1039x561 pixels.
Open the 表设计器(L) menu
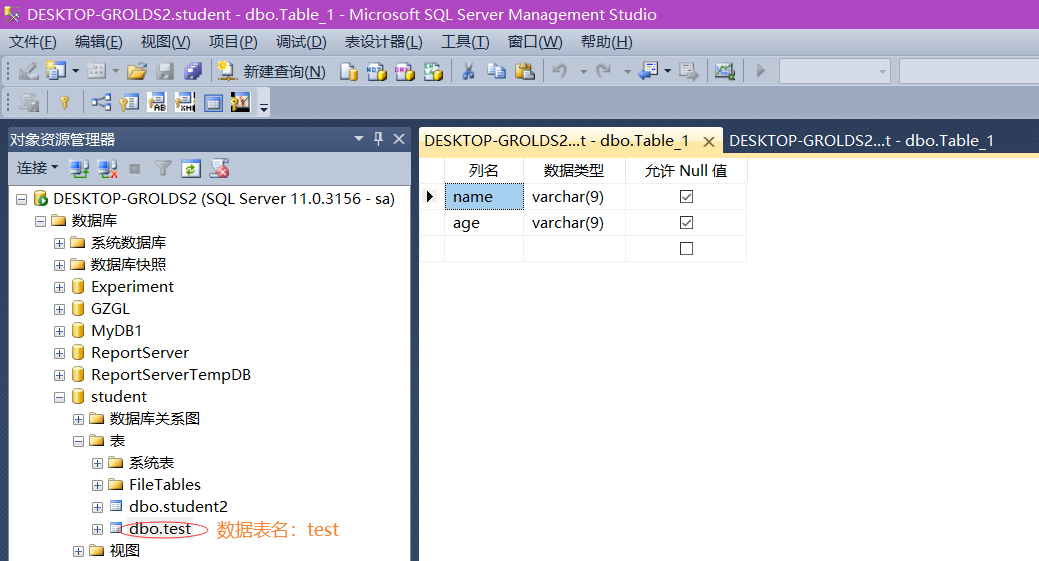coord(384,42)
